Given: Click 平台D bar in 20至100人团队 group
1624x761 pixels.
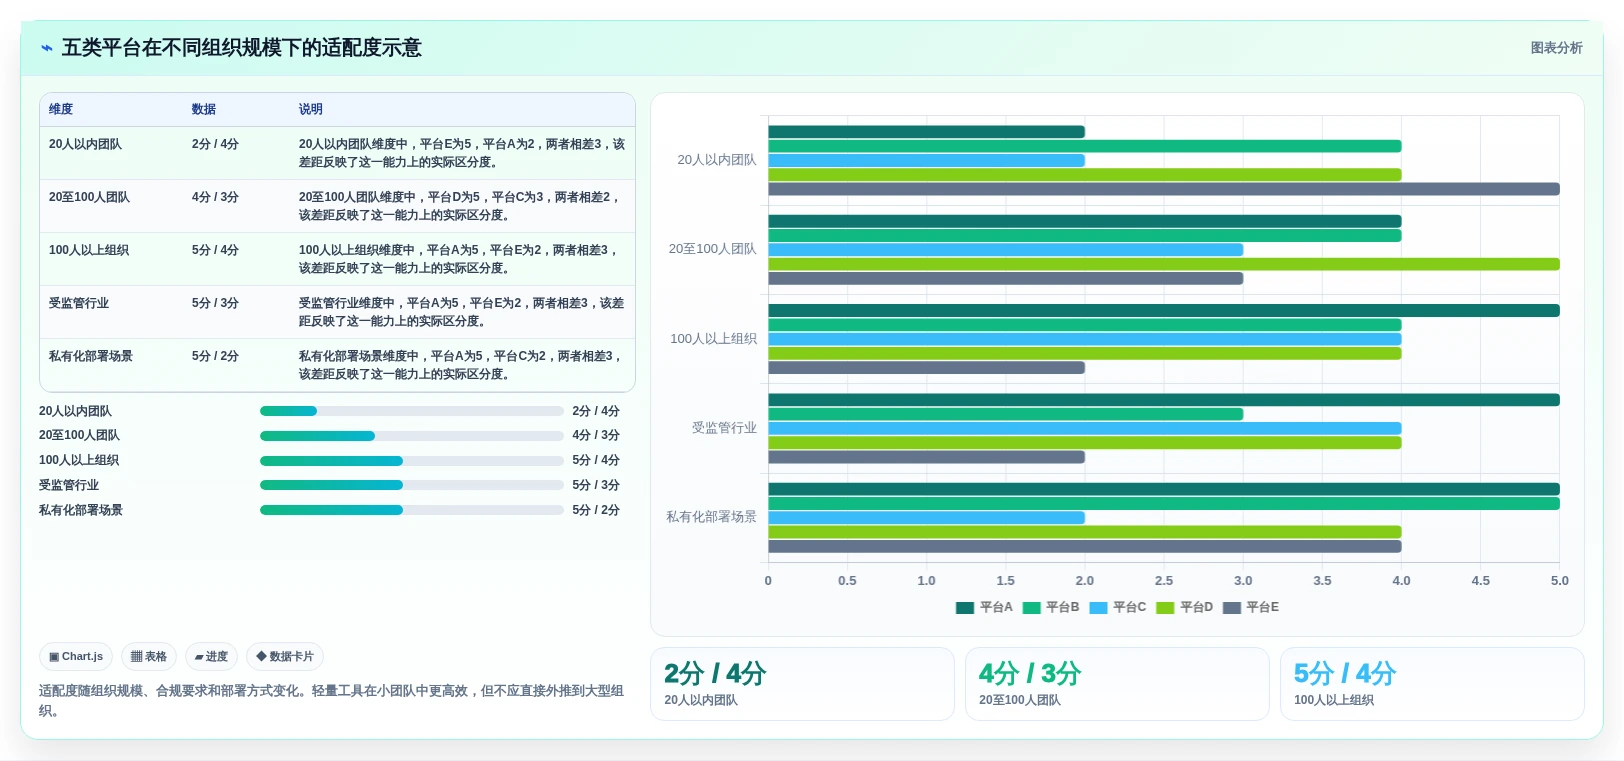Looking at the screenshot, I should [x=1164, y=264].
